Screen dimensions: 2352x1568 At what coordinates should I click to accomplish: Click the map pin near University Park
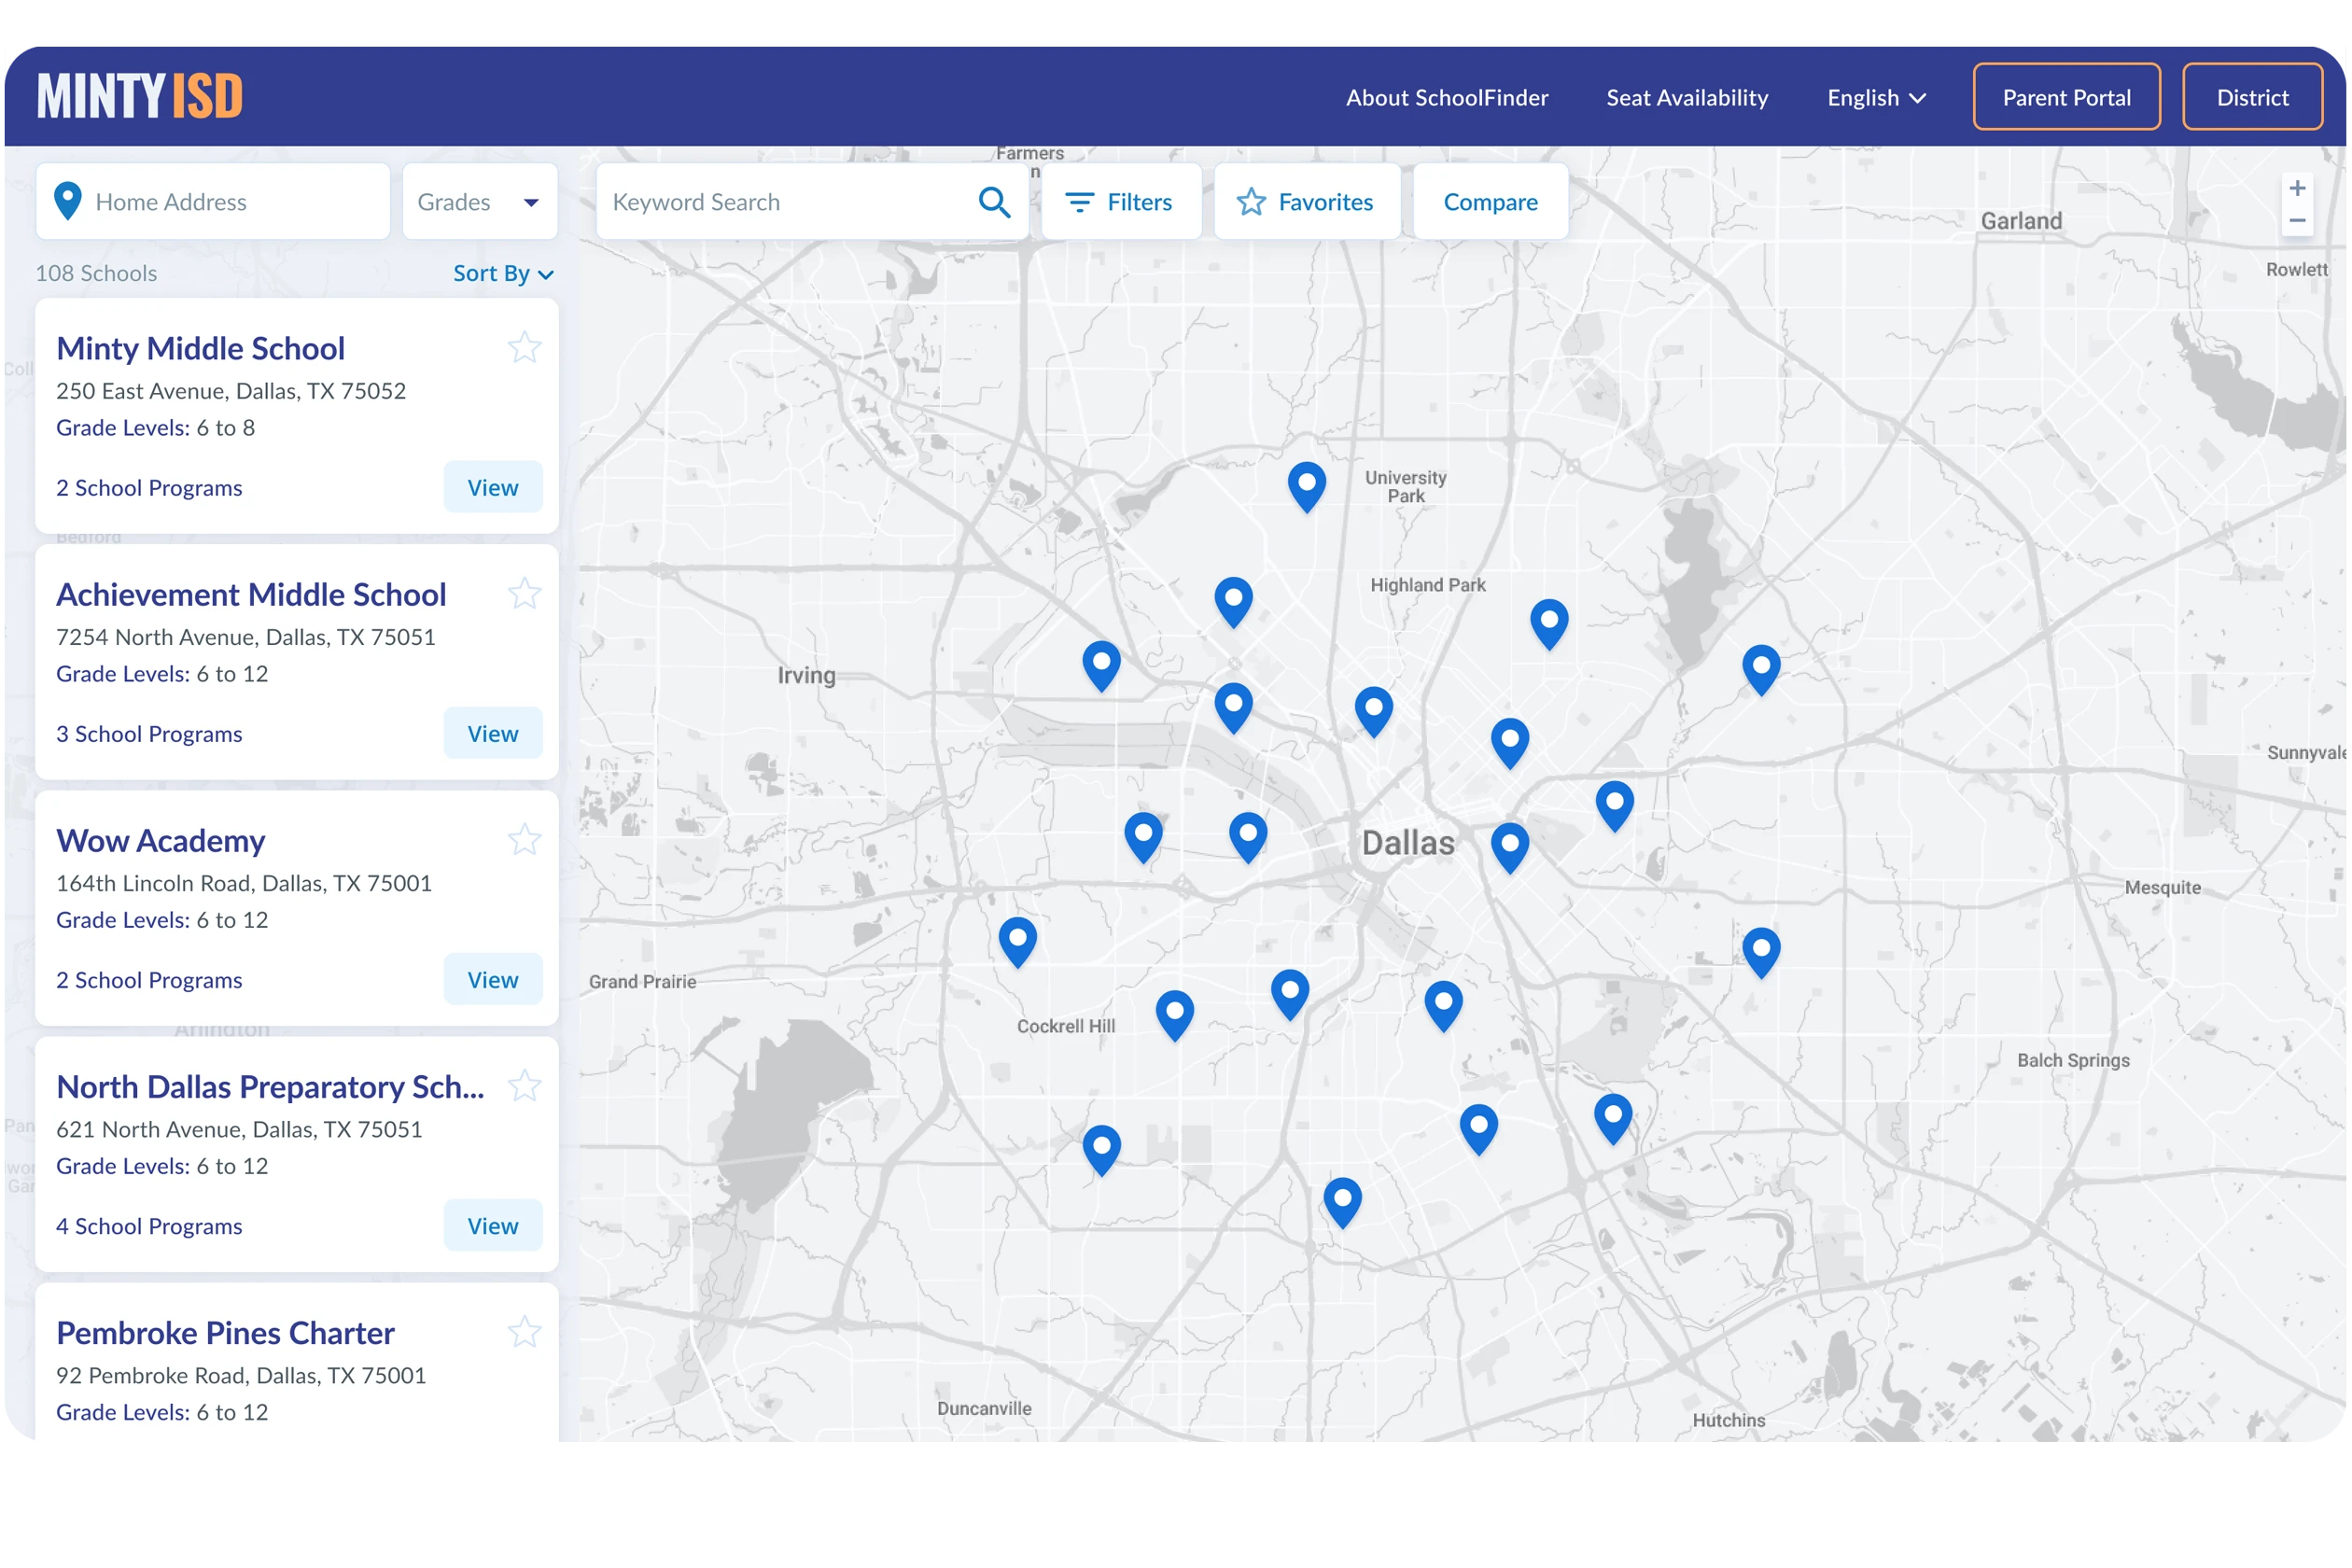1306,485
